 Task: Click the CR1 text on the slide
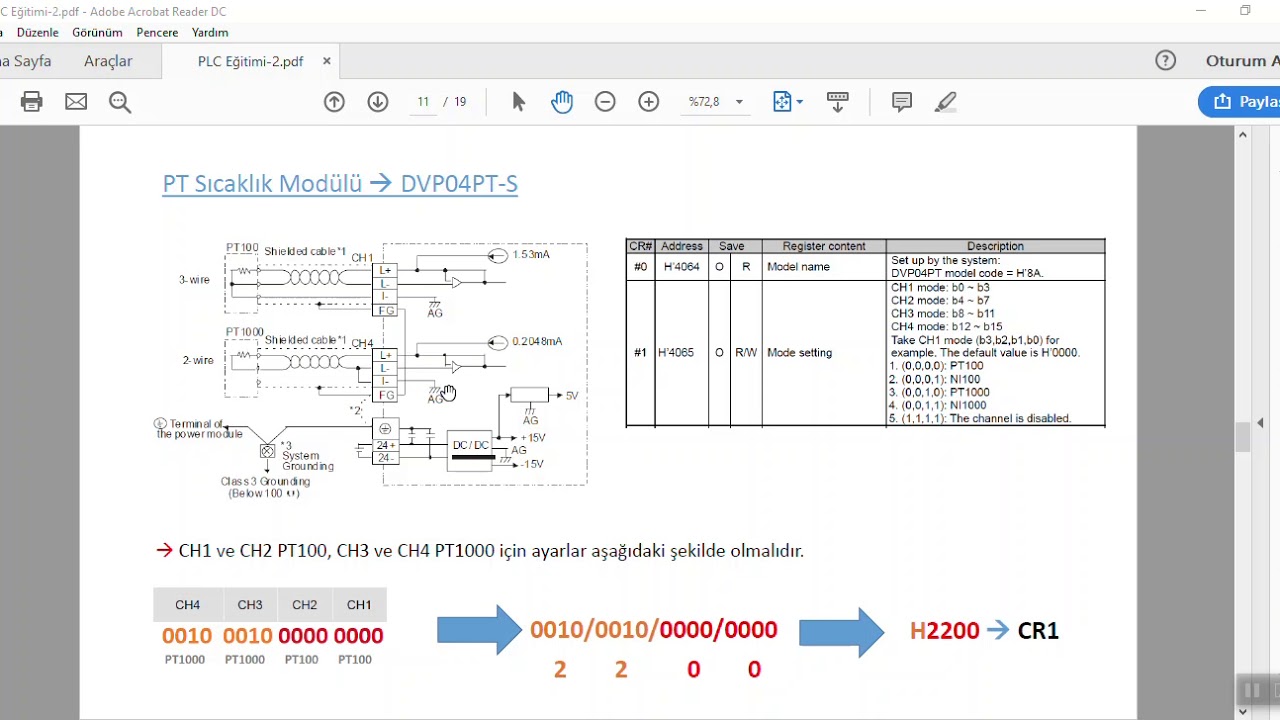(x=1038, y=630)
